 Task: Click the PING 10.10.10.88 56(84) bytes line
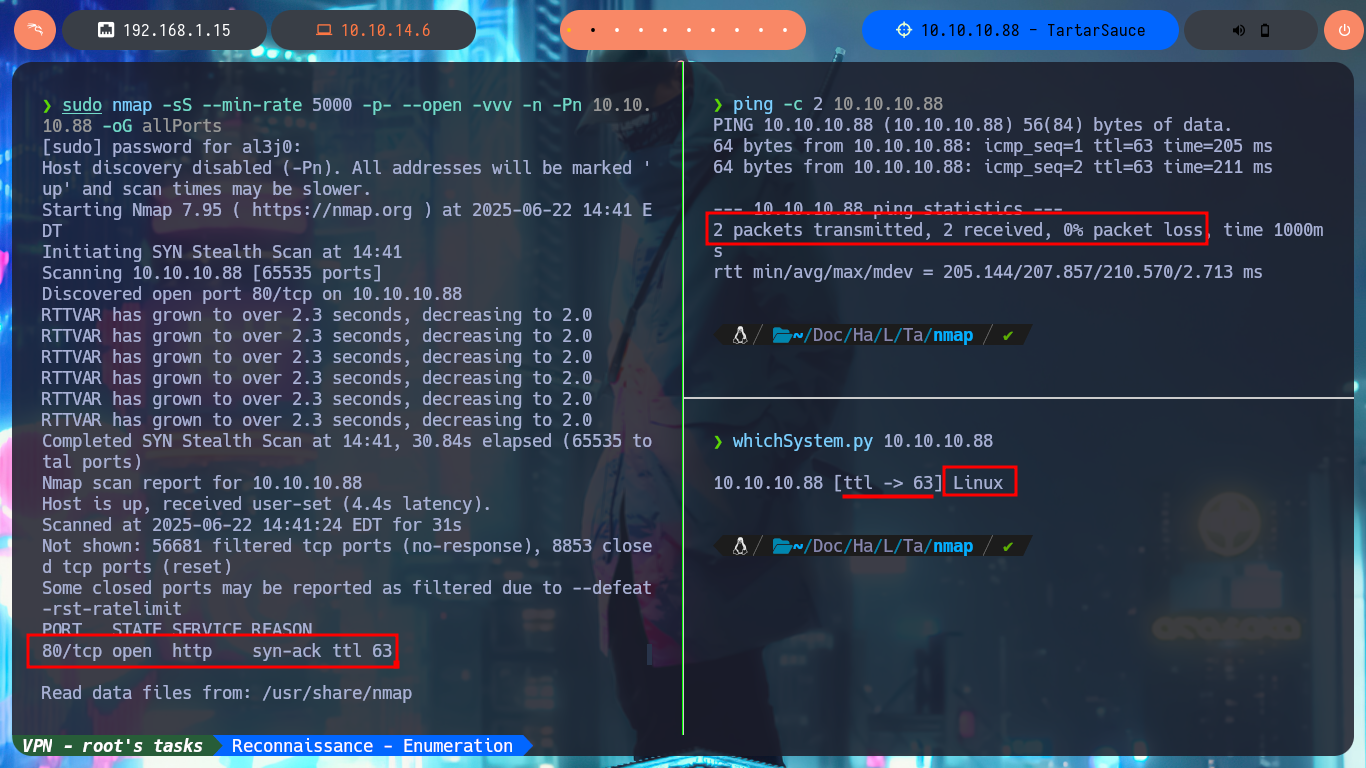click(973, 125)
